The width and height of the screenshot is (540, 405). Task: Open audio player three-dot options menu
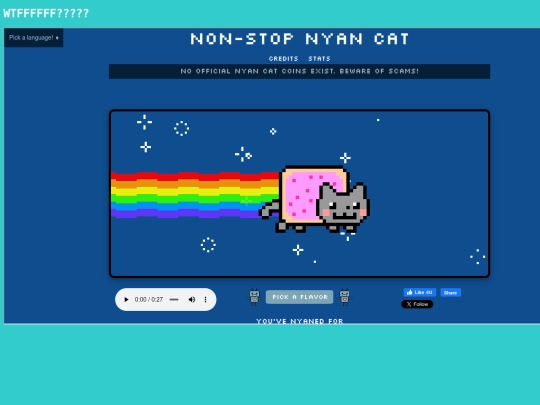206,300
